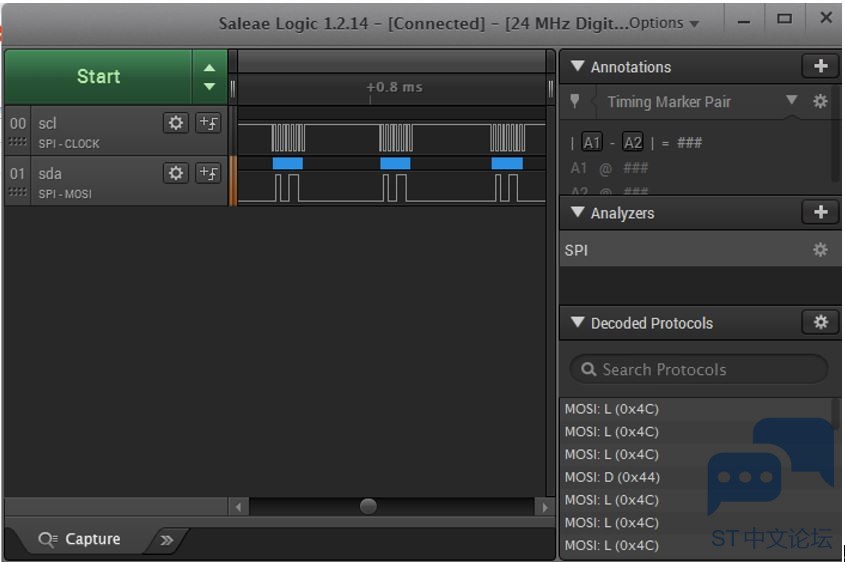Viewport: 845px width, 562px height.
Task: Select first MOSI: L (0x4C) result row
Action: pyautogui.click(x=697, y=409)
